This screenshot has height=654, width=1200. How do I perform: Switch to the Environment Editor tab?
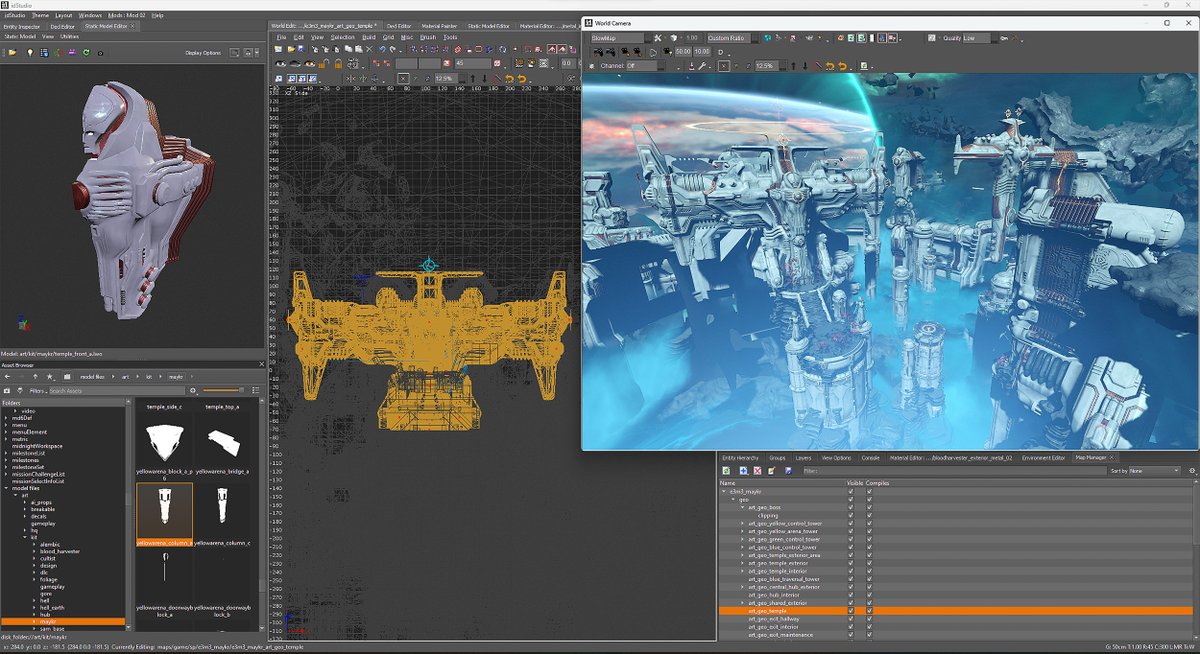click(x=1043, y=457)
